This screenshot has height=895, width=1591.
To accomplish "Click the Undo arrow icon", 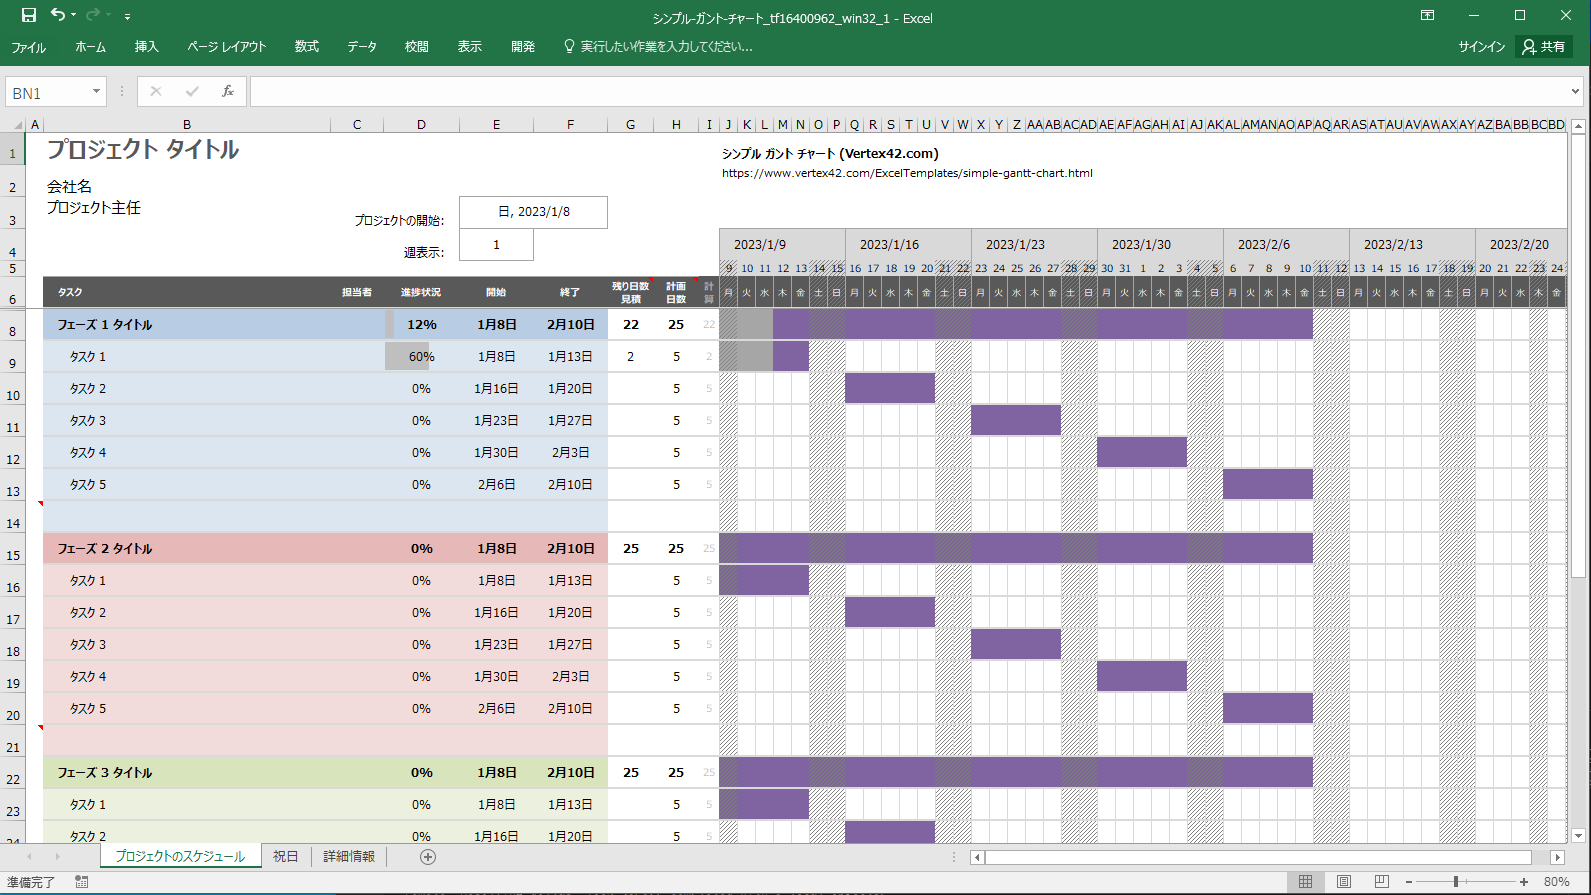I will tap(58, 15).
